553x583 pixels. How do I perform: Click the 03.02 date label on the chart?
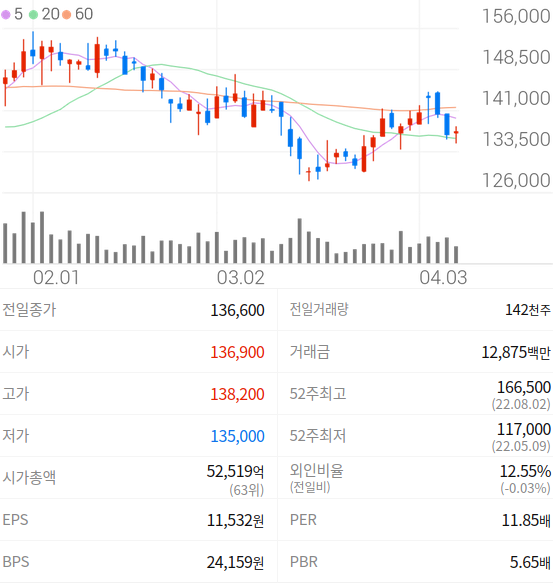pos(241,277)
